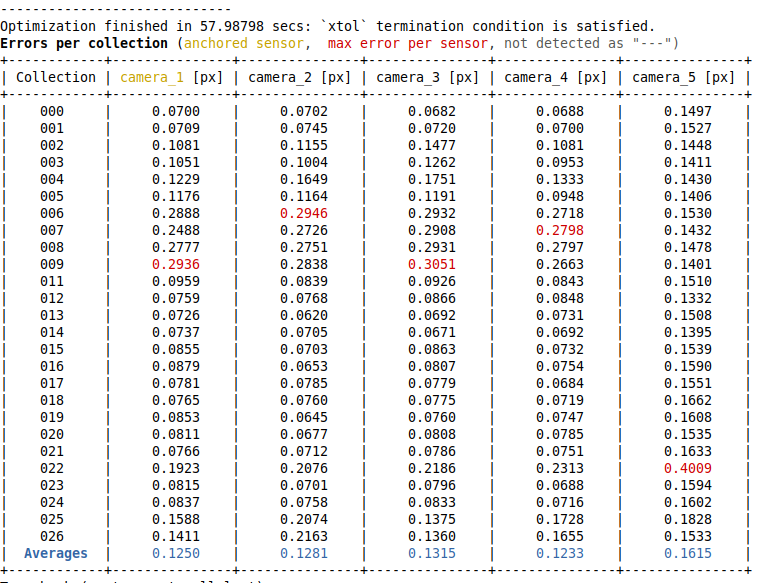Click the camera_2 [px] column header

pos(299,77)
